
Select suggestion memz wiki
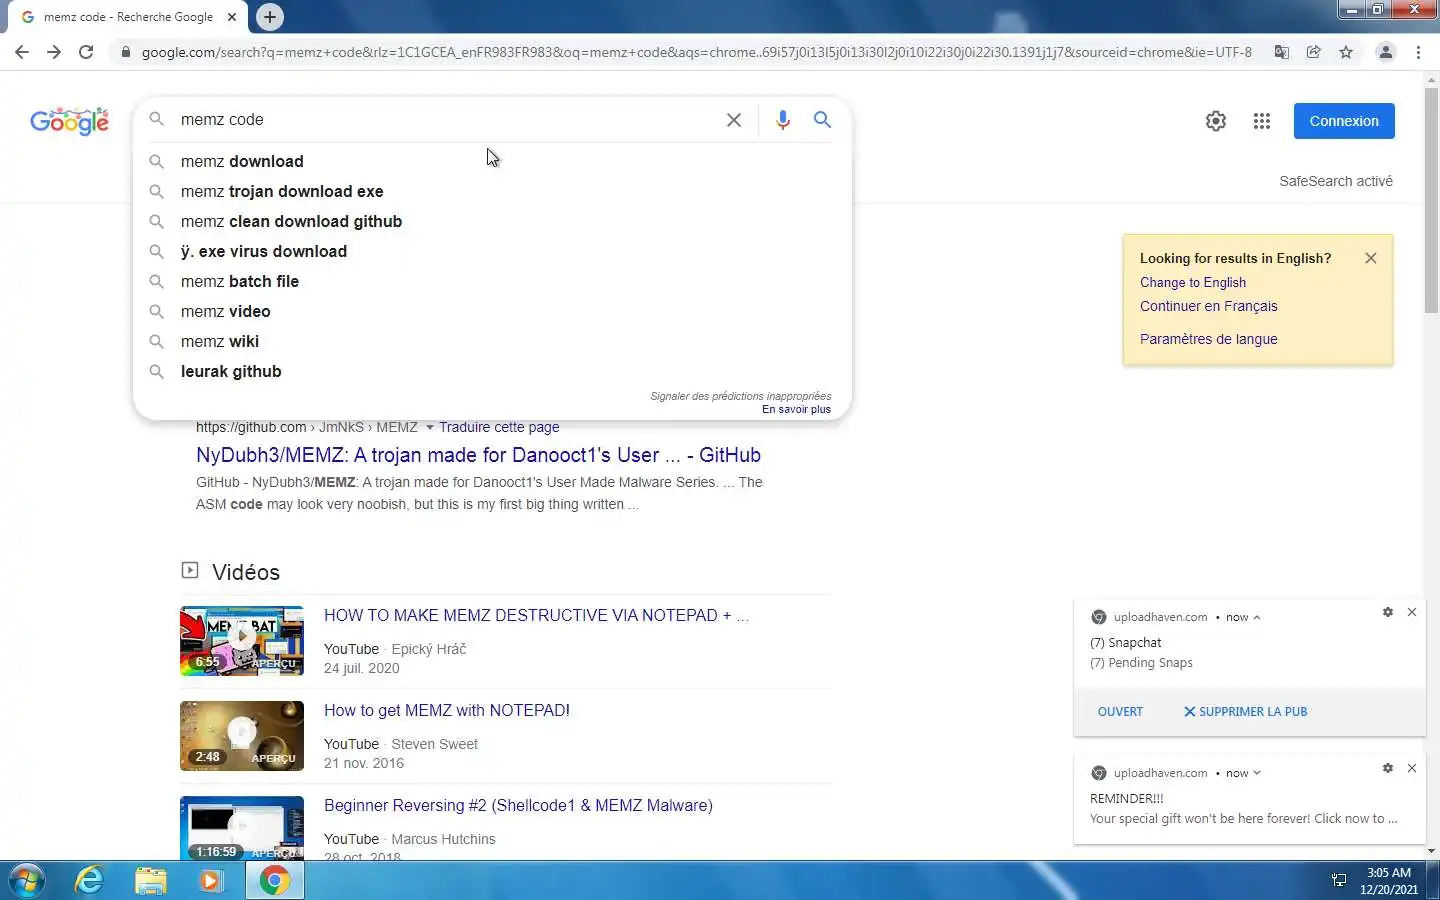coord(492,341)
